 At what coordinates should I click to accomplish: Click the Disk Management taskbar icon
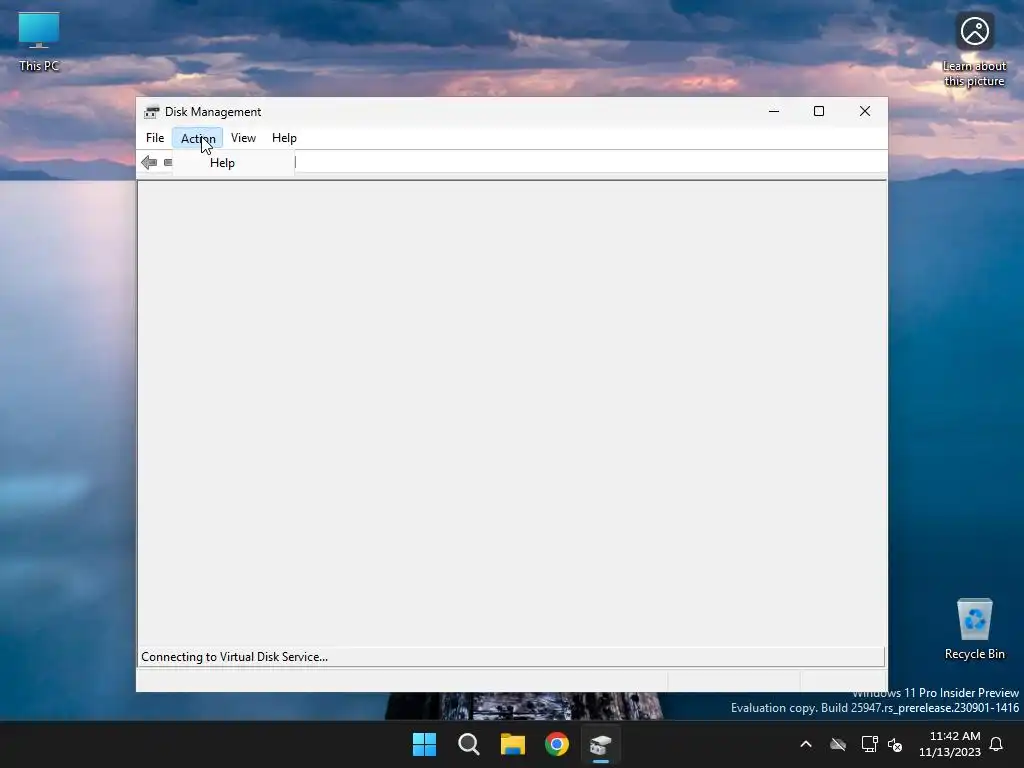coord(601,744)
